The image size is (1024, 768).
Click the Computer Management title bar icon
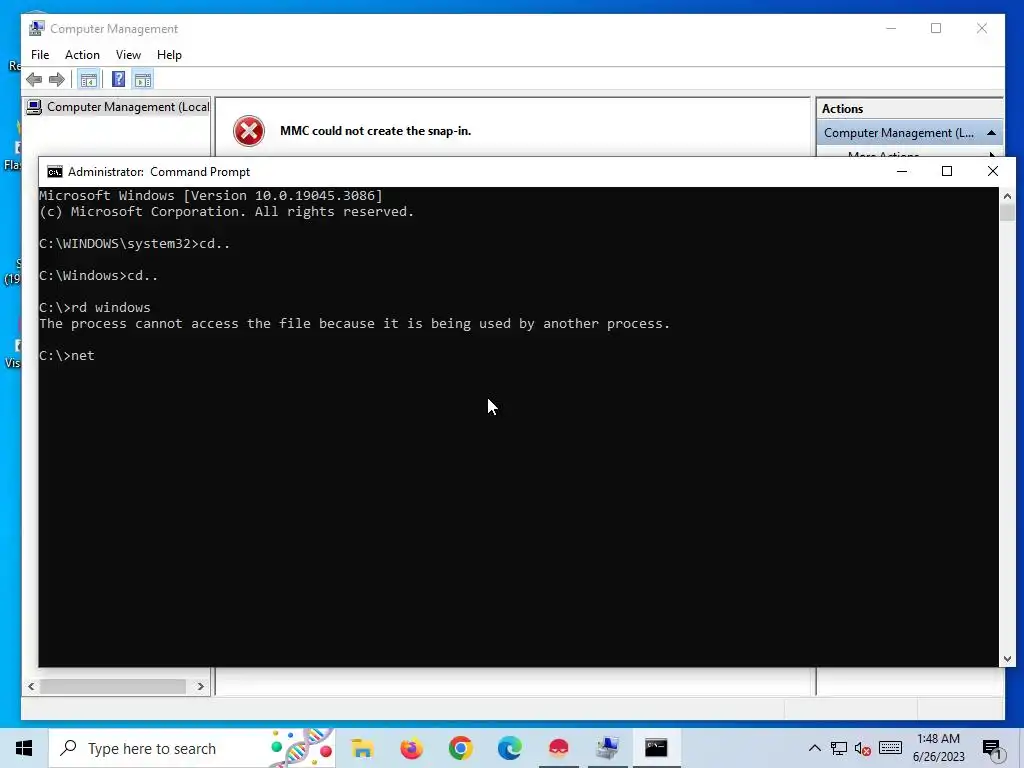click(37, 29)
